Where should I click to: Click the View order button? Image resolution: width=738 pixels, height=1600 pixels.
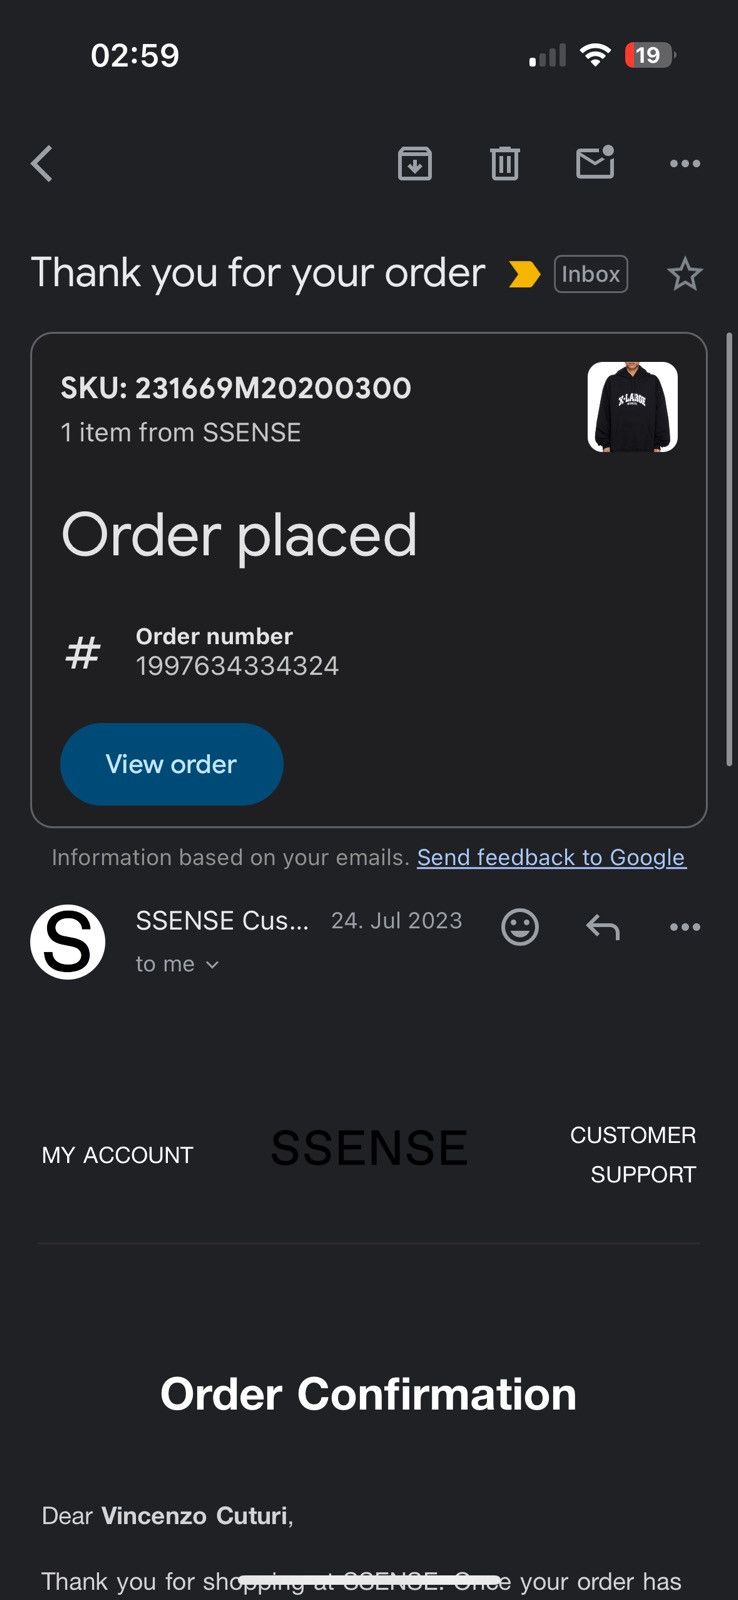click(x=172, y=764)
